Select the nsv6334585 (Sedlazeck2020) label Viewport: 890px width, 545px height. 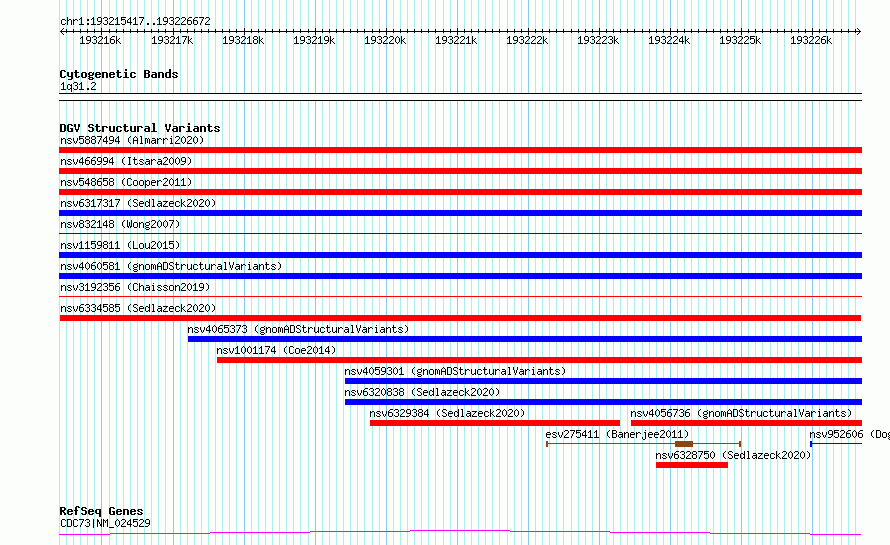pos(138,308)
